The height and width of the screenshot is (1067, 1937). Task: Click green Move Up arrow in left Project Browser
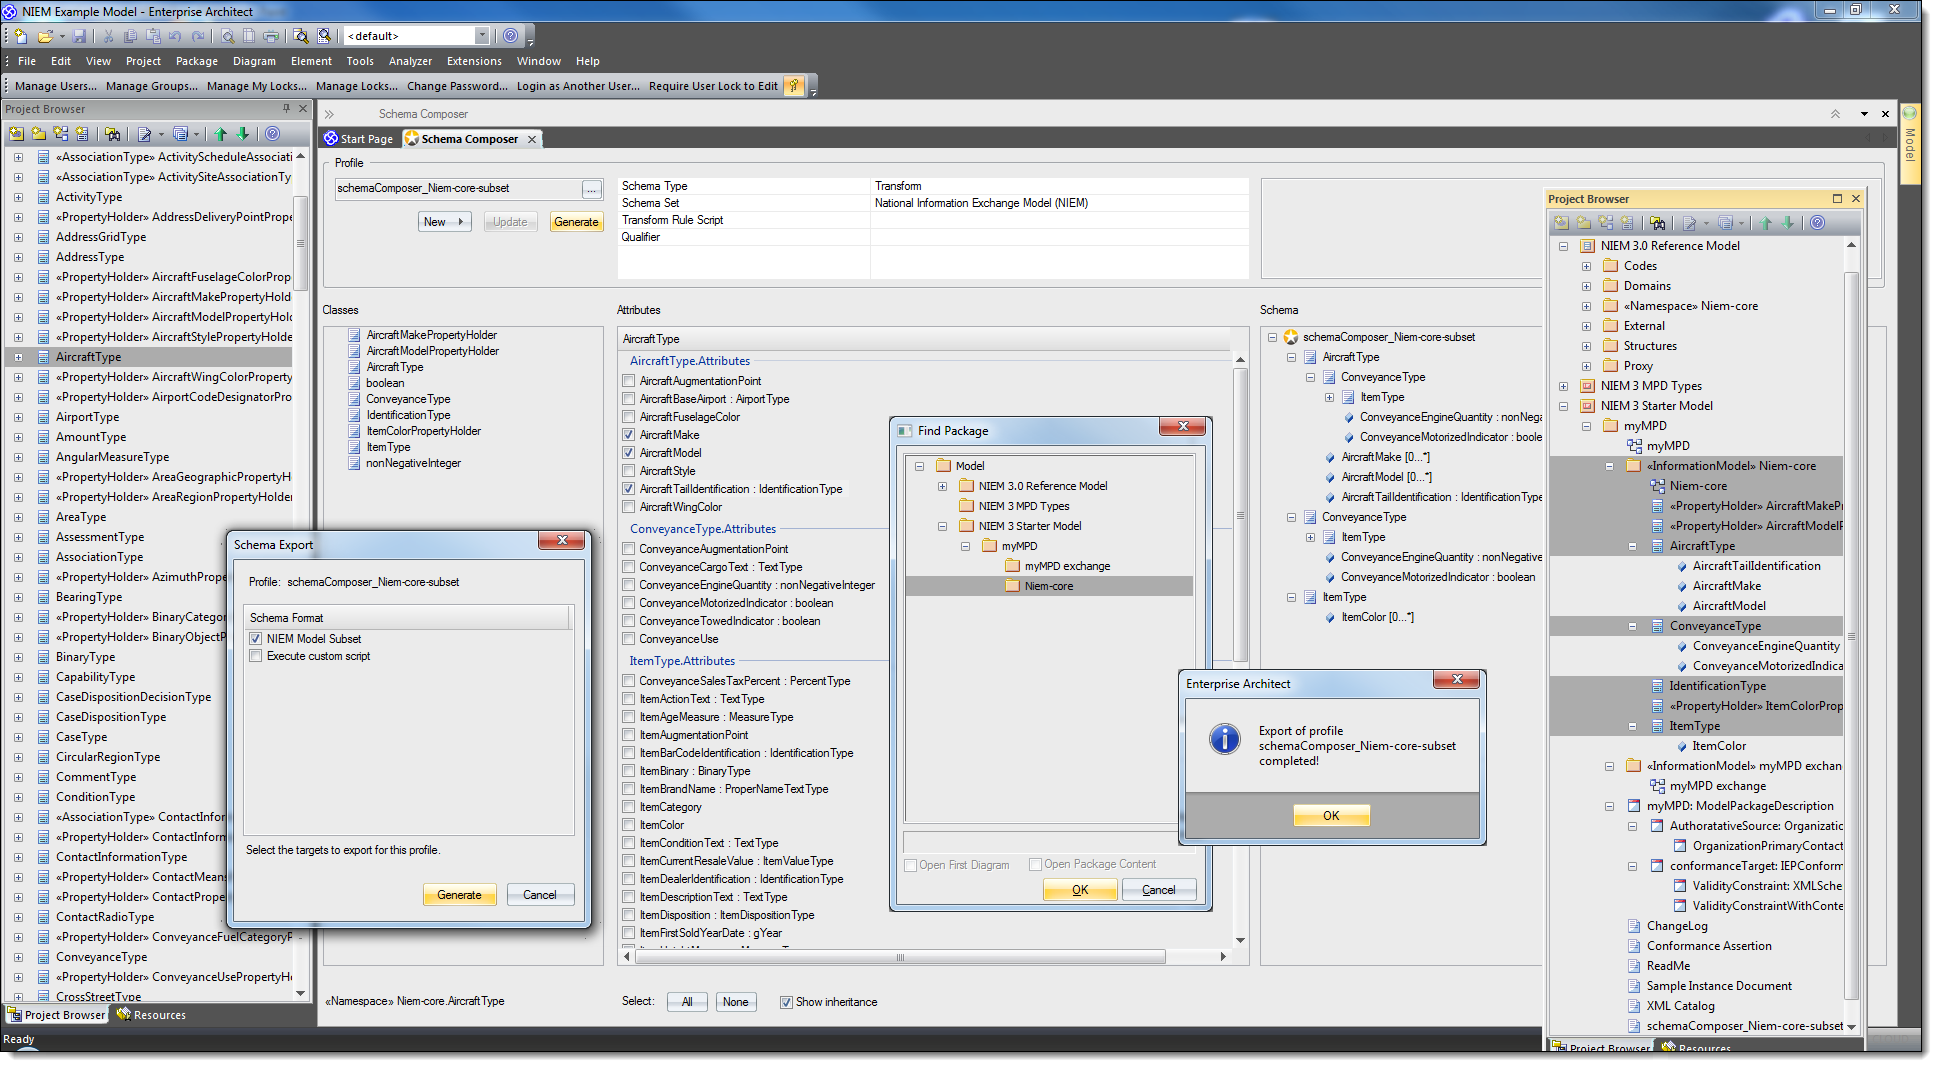click(x=221, y=134)
